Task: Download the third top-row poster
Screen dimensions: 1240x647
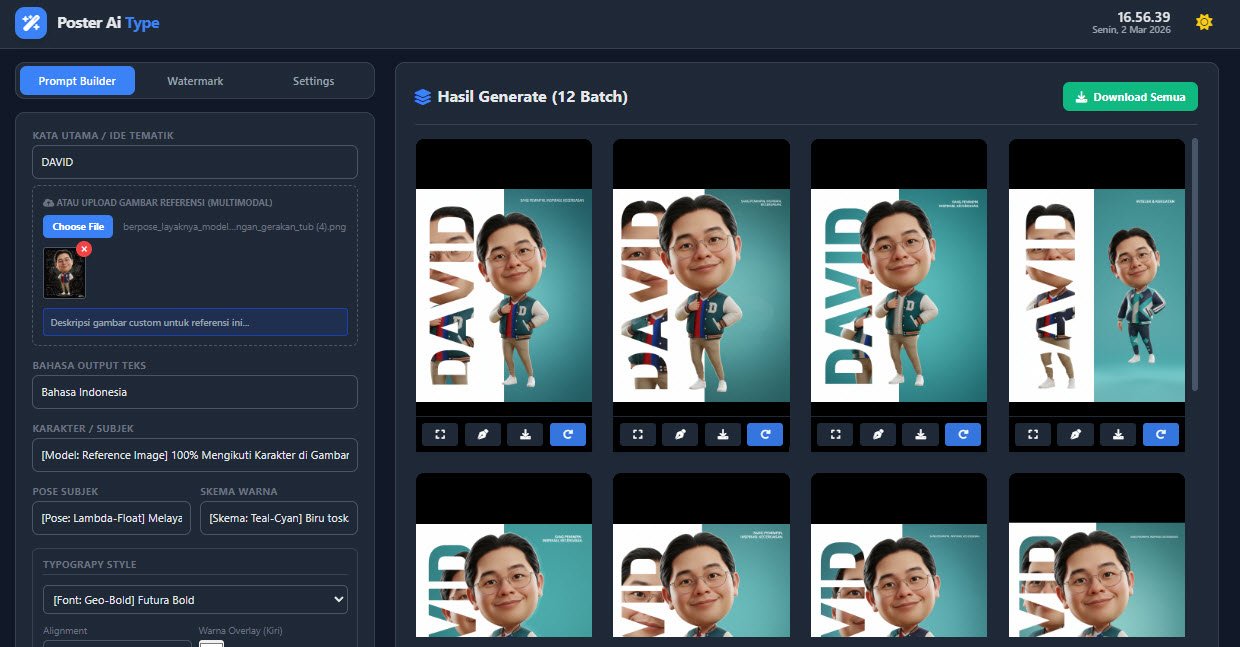Action: 920,434
